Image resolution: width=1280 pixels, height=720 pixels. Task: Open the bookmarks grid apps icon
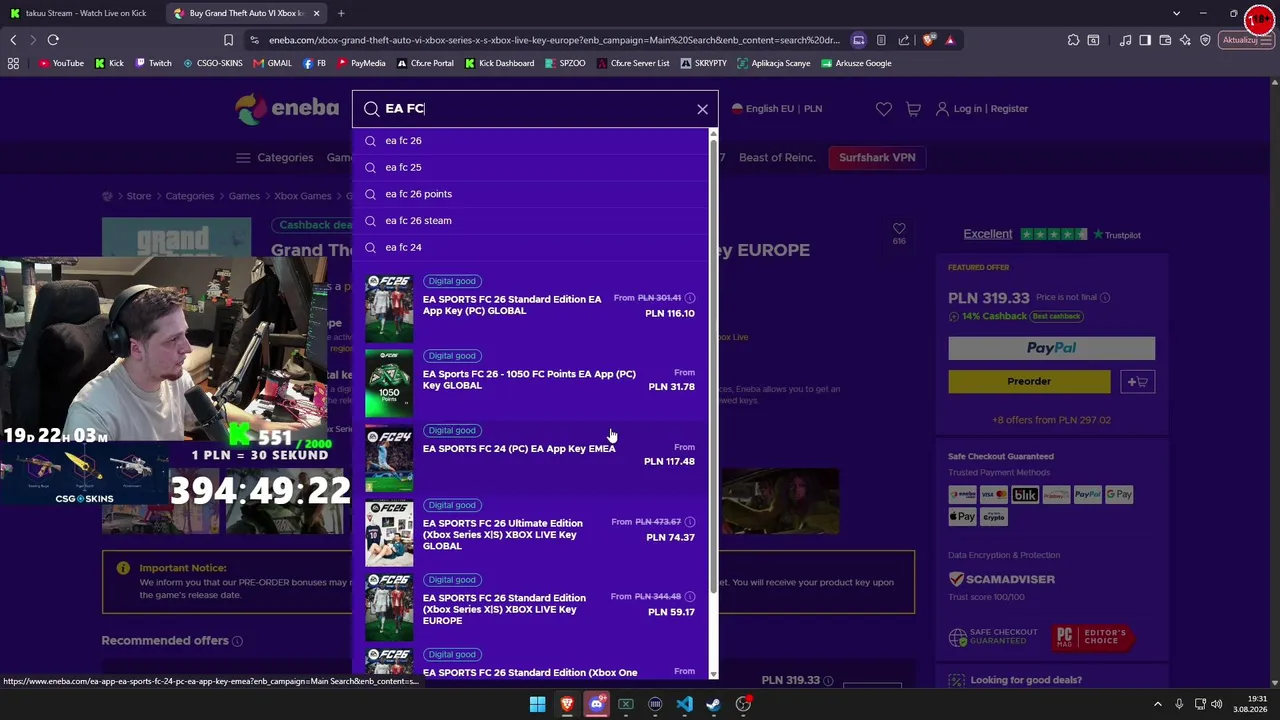[13, 63]
